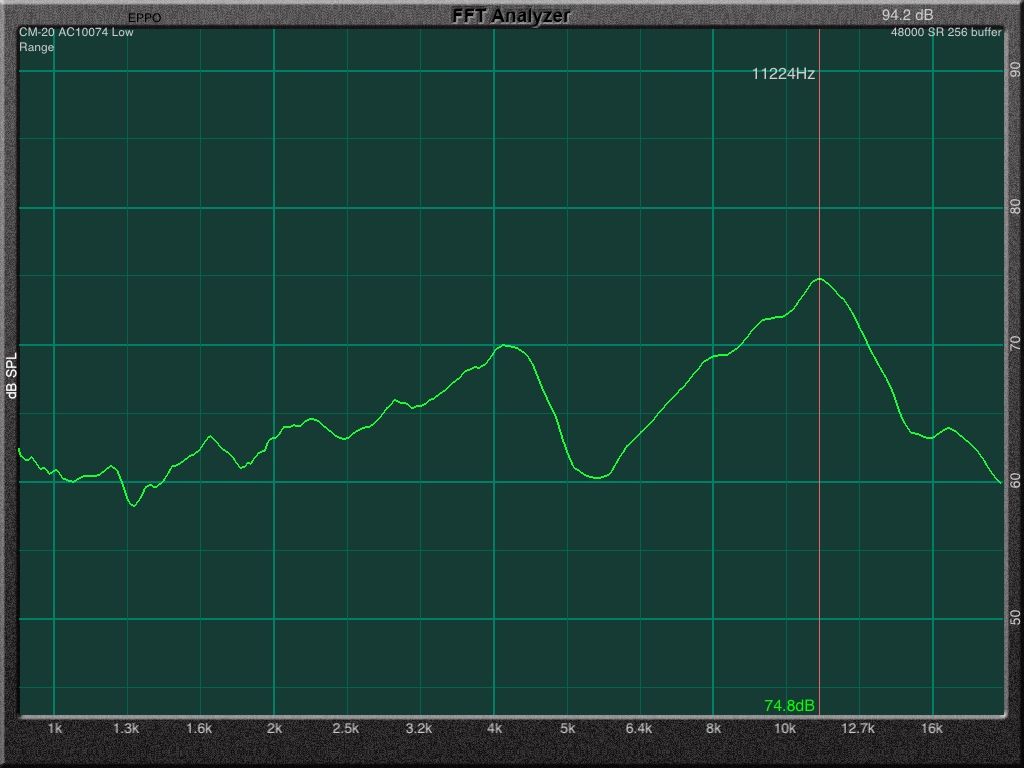This screenshot has height=768, width=1024.
Task: Click the 50 dB scale label
Action: (1015, 618)
